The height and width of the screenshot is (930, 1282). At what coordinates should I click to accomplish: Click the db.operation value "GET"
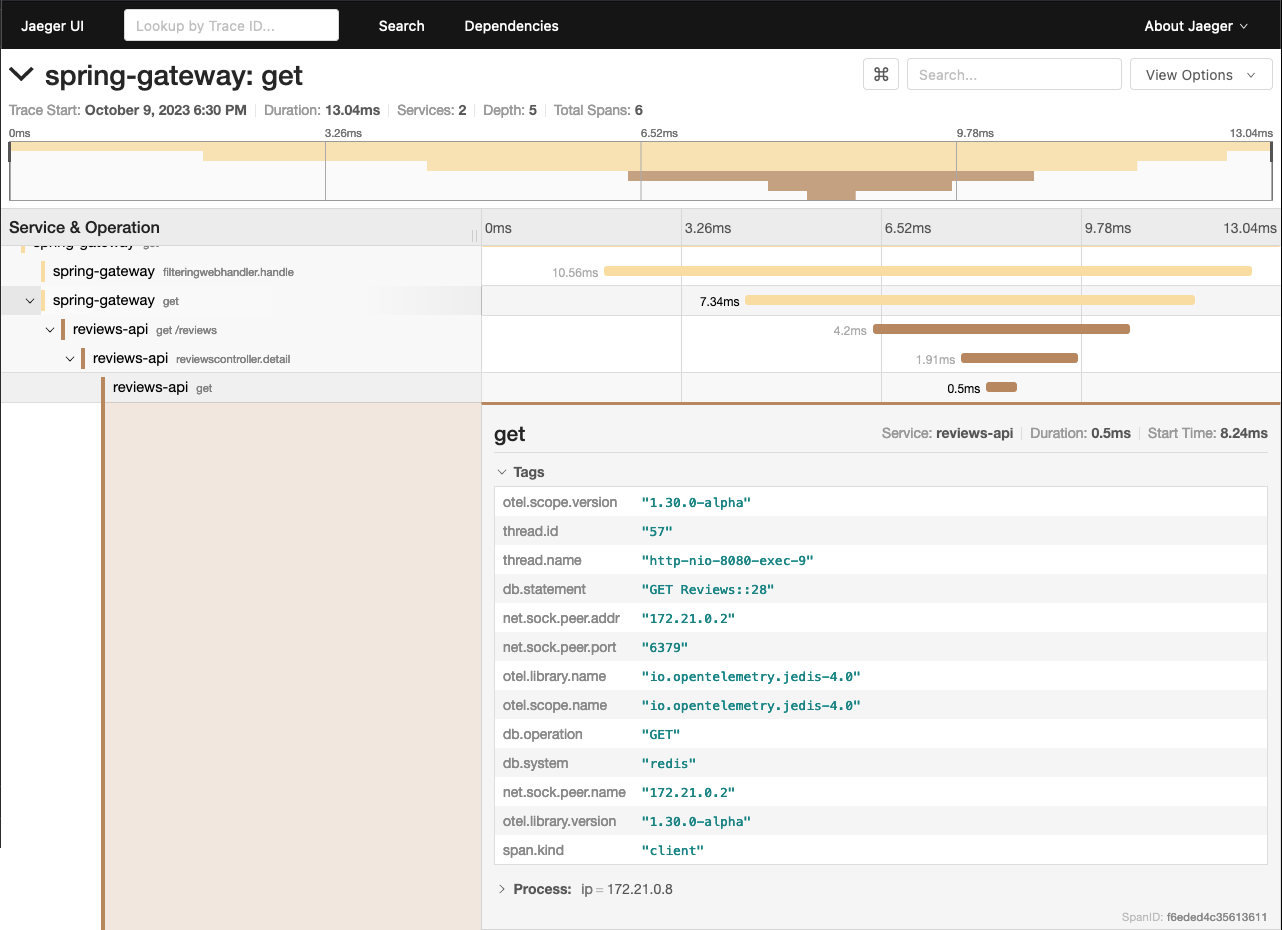tap(661, 734)
